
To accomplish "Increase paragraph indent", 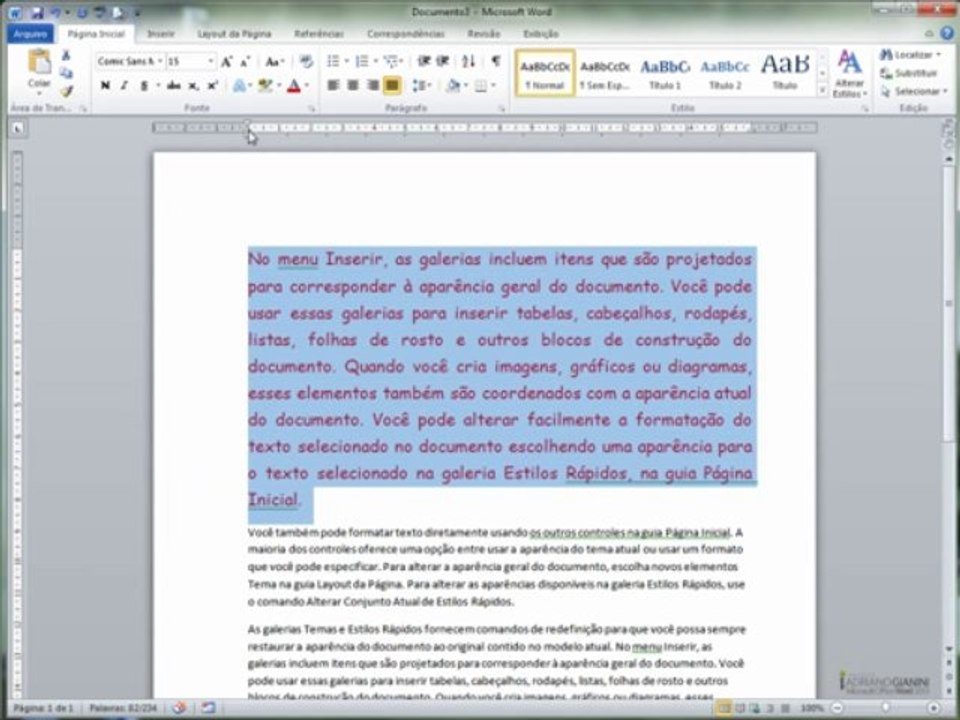I will click(442, 61).
